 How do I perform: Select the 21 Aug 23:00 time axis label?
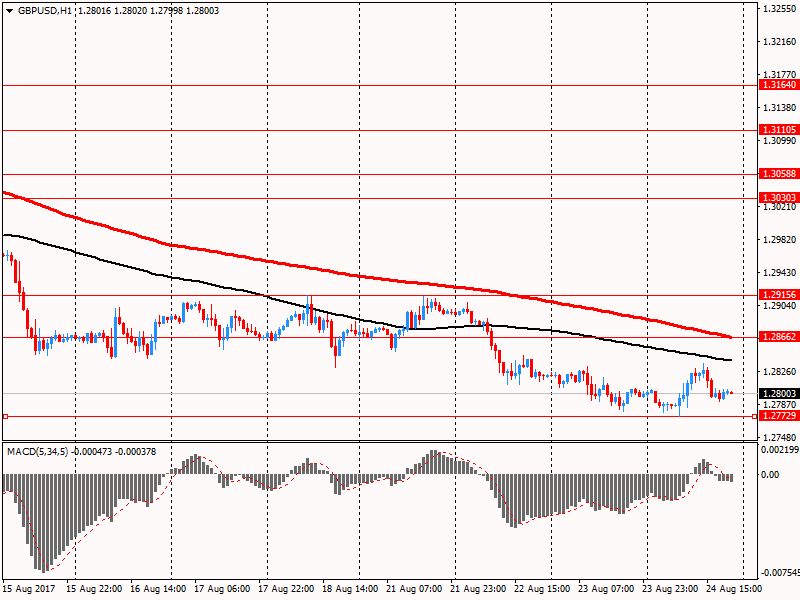click(x=478, y=589)
